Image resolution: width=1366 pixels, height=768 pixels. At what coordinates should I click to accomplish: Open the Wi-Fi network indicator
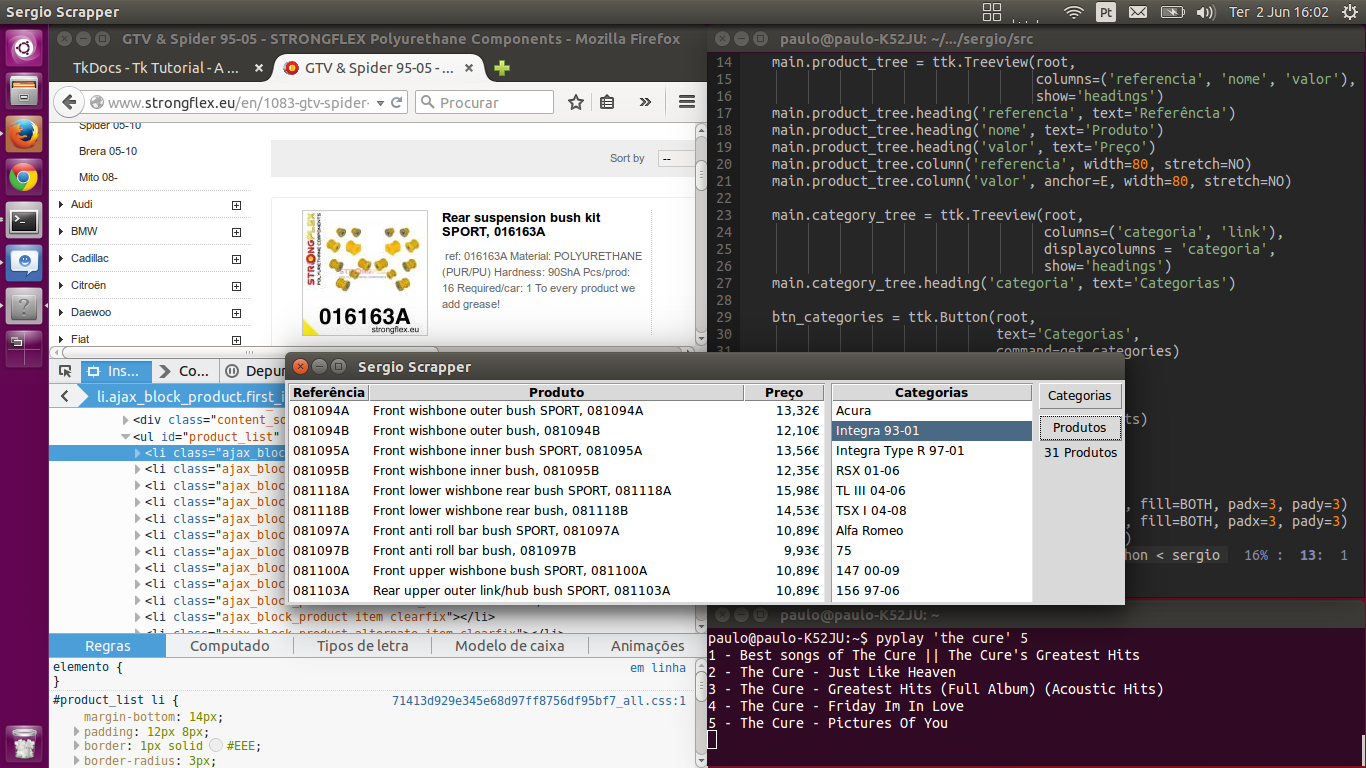pyautogui.click(x=1074, y=12)
